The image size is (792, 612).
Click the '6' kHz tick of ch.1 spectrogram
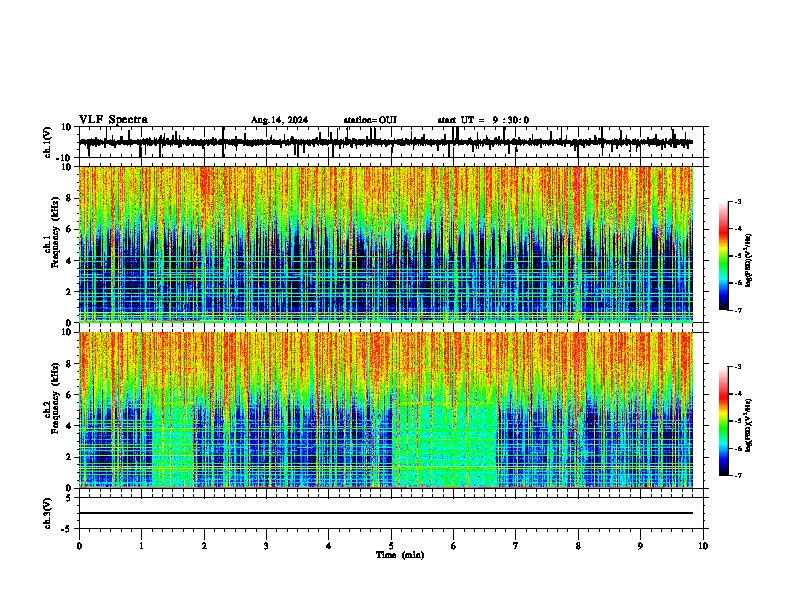[69, 229]
